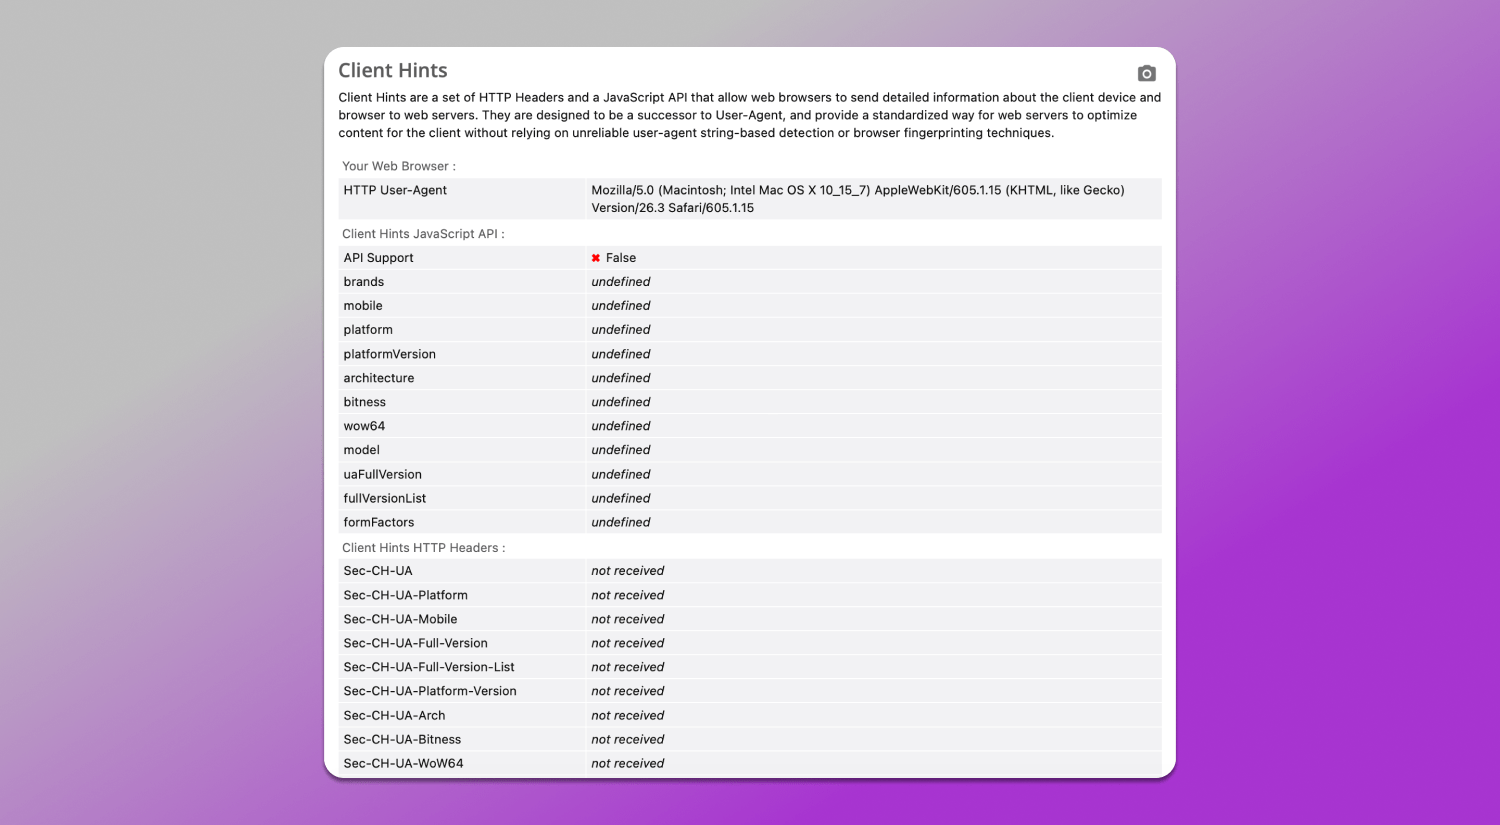Click the Client Hints HTTP Headers section heading
1500x825 pixels.
(x=423, y=548)
